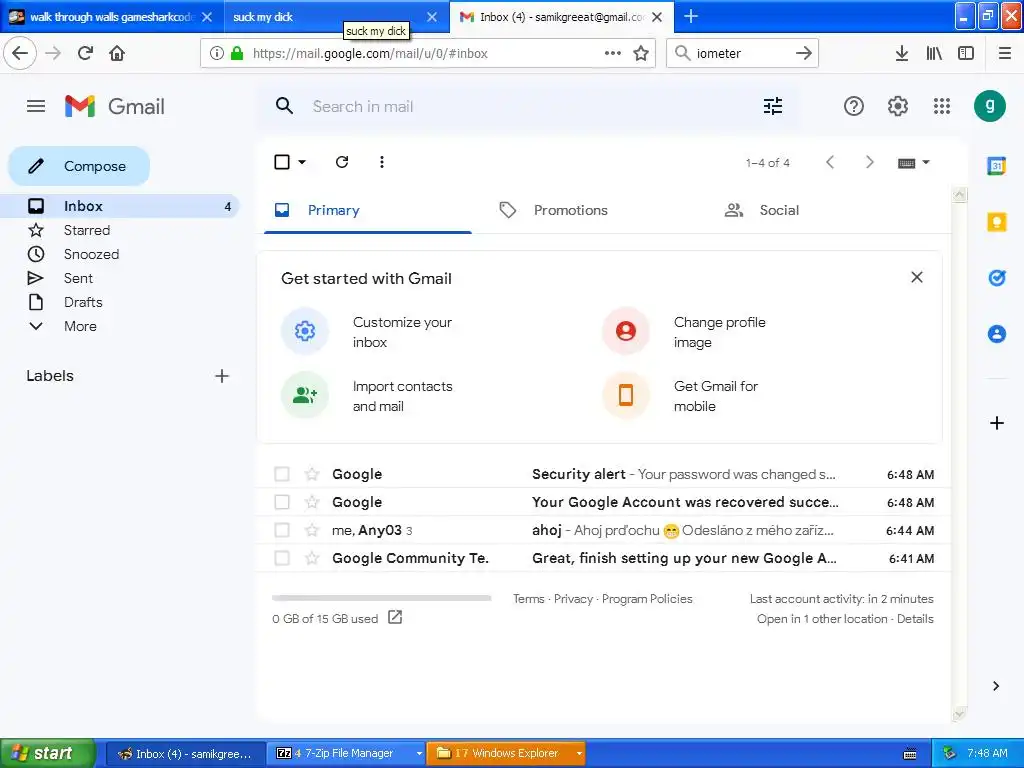The width and height of the screenshot is (1024, 768).
Task: Open Google Keep side panel
Action: pos(997,222)
